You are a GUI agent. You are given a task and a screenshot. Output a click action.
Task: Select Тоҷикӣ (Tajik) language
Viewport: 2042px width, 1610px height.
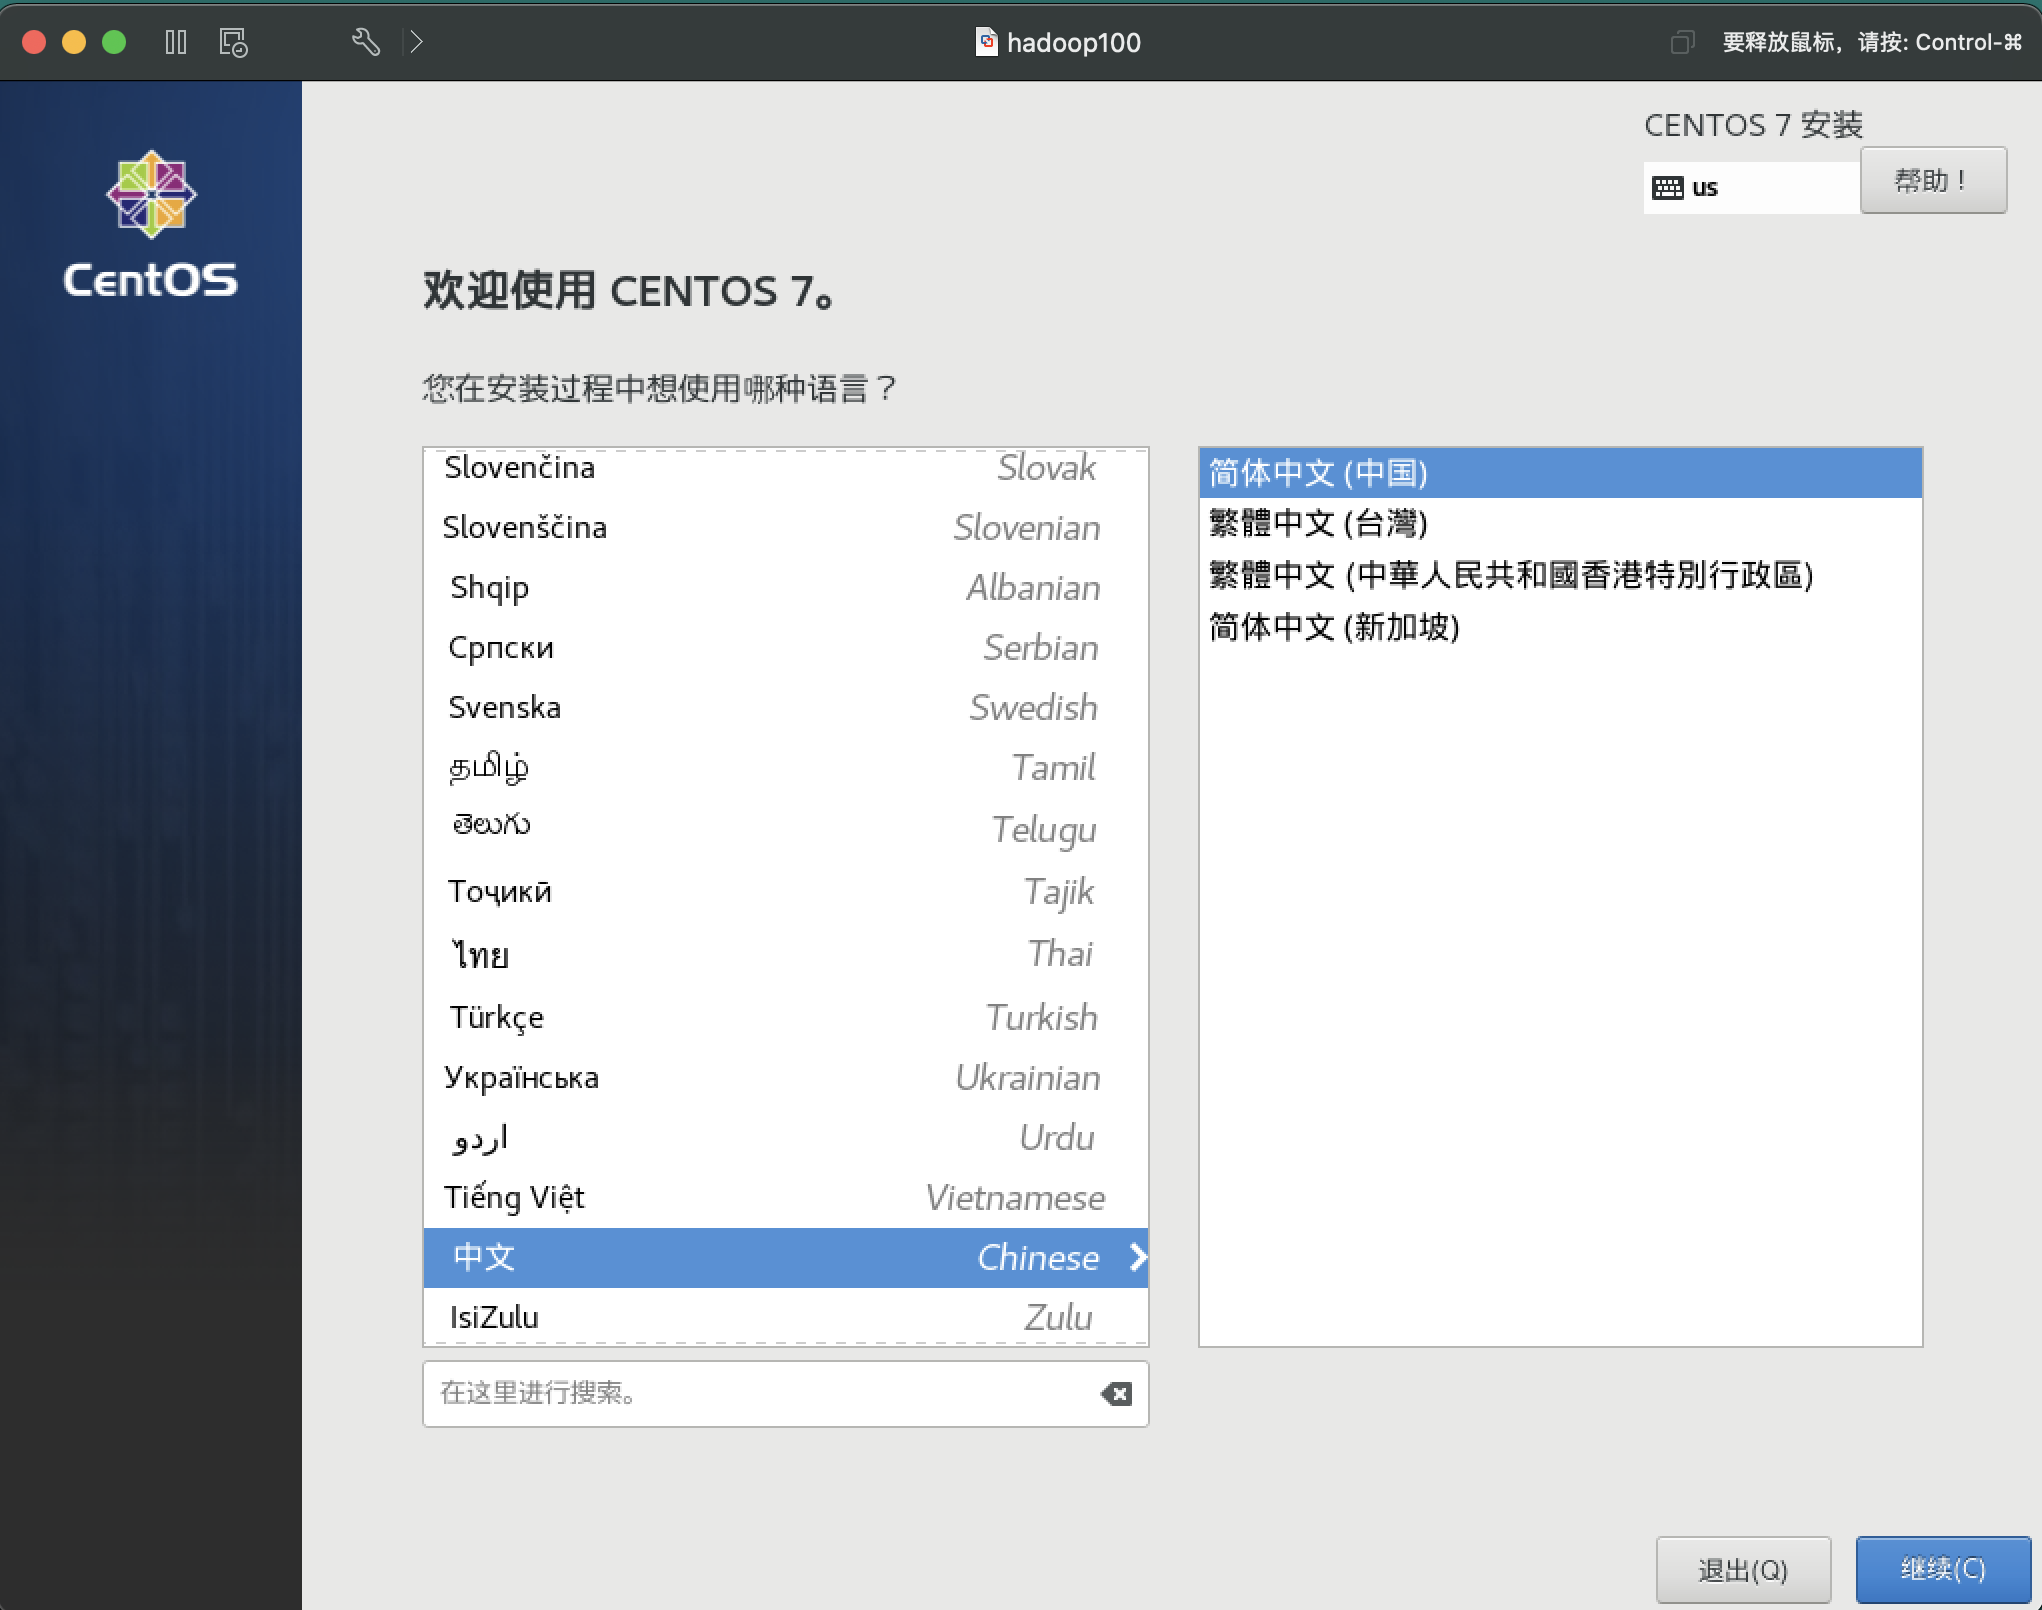tap(786, 891)
